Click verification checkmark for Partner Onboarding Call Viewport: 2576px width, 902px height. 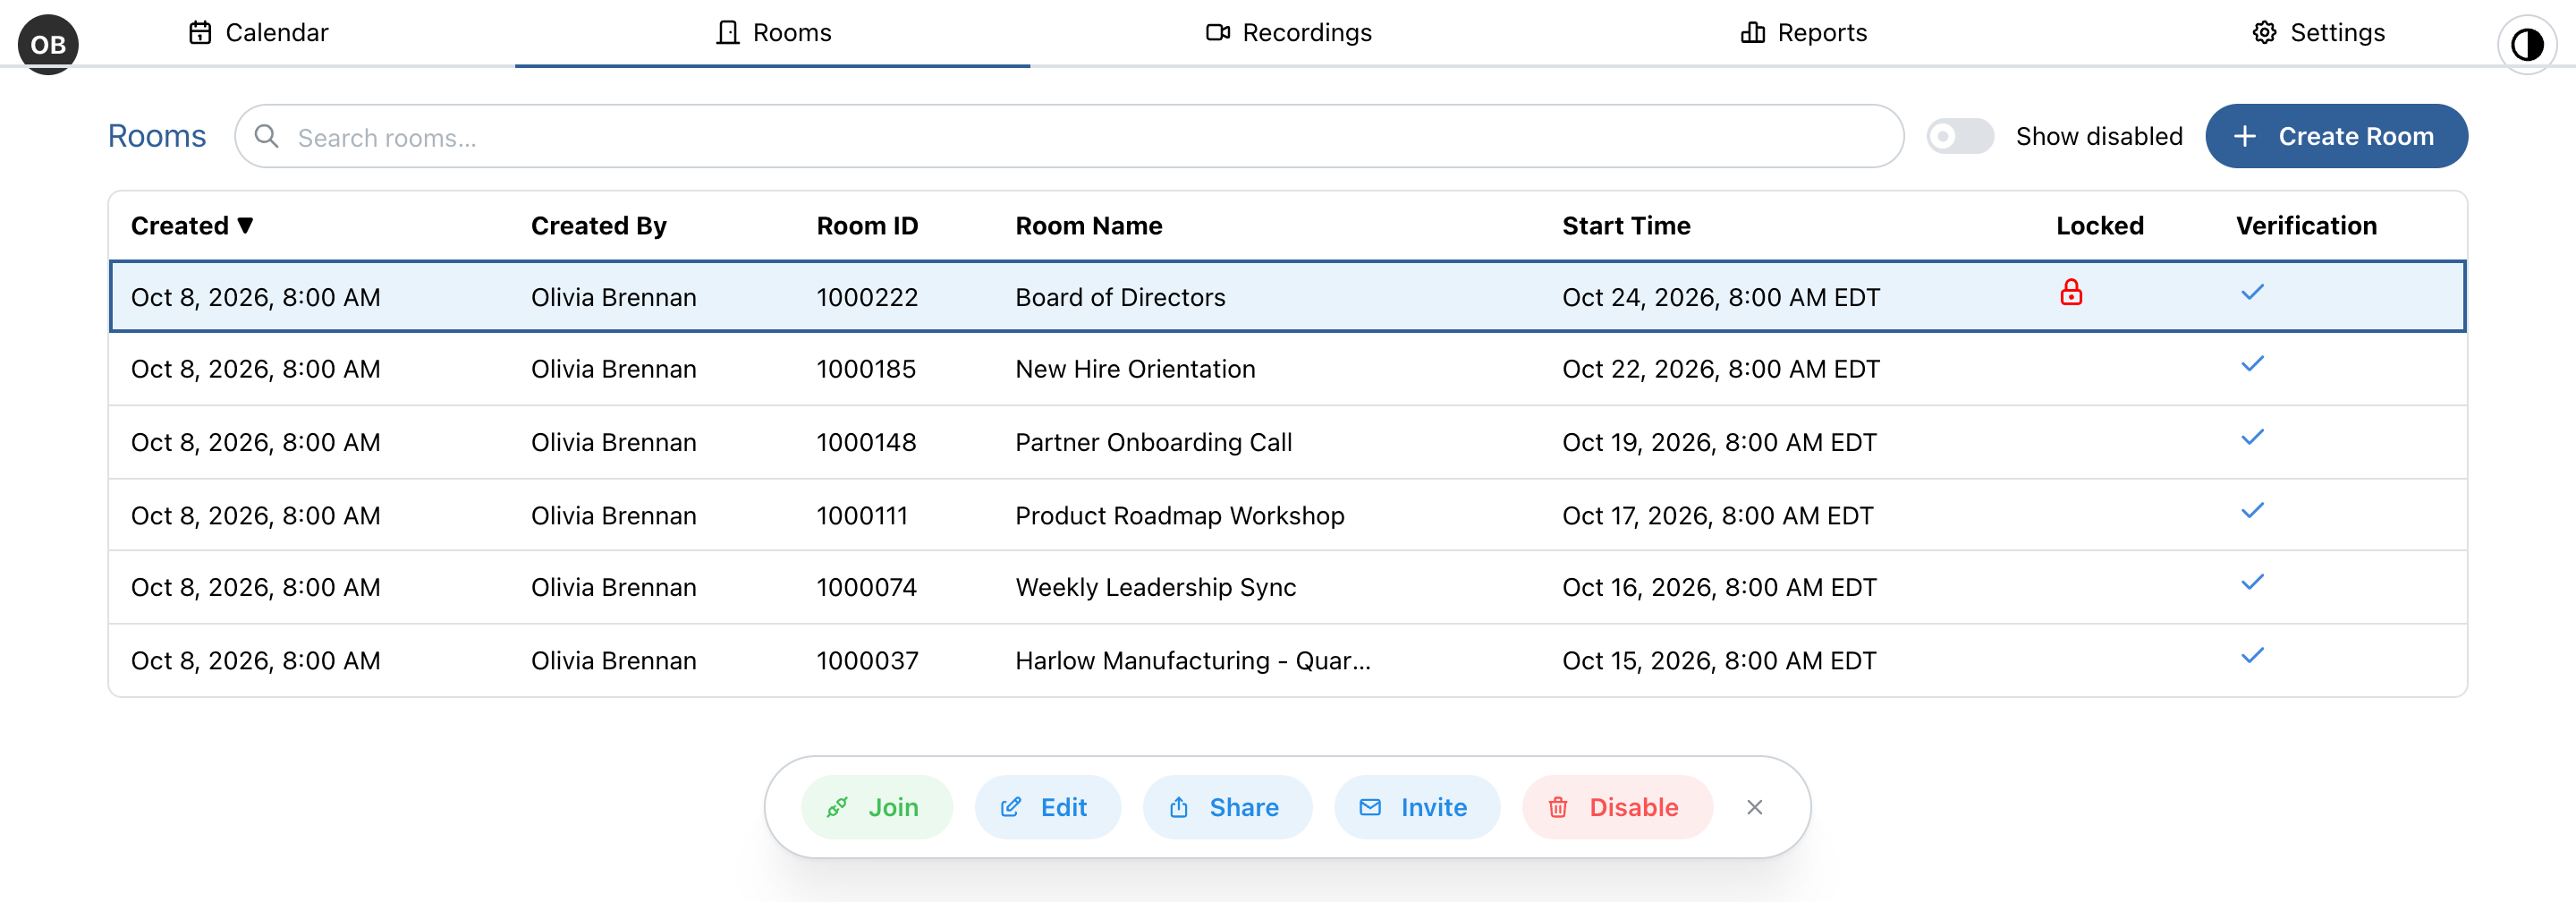(2252, 437)
